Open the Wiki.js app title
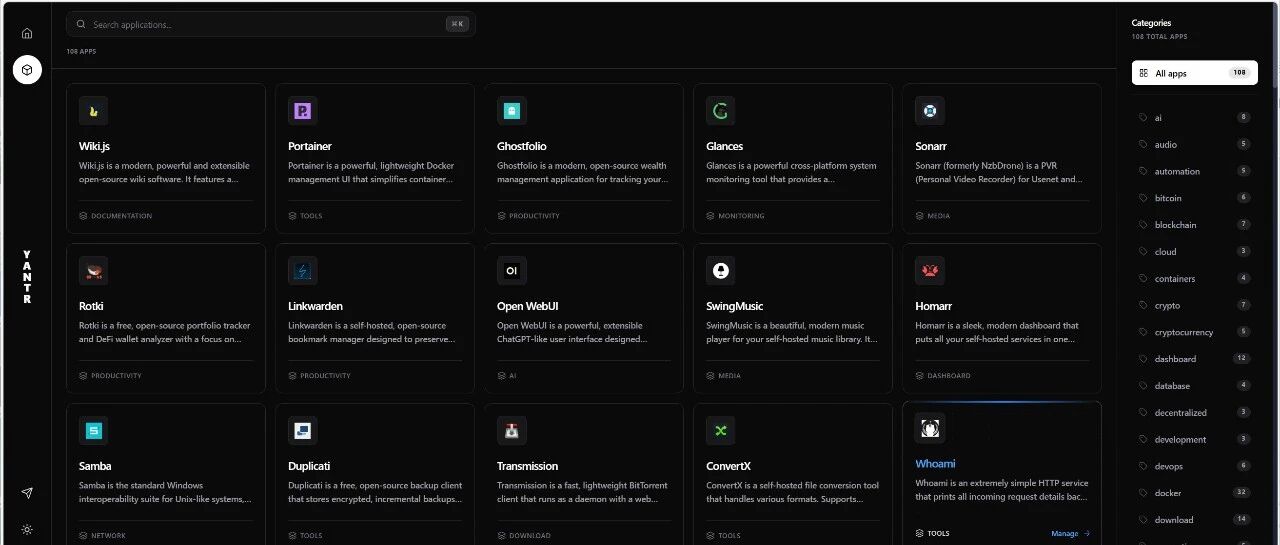Viewport: 1280px width, 545px height. click(x=94, y=146)
